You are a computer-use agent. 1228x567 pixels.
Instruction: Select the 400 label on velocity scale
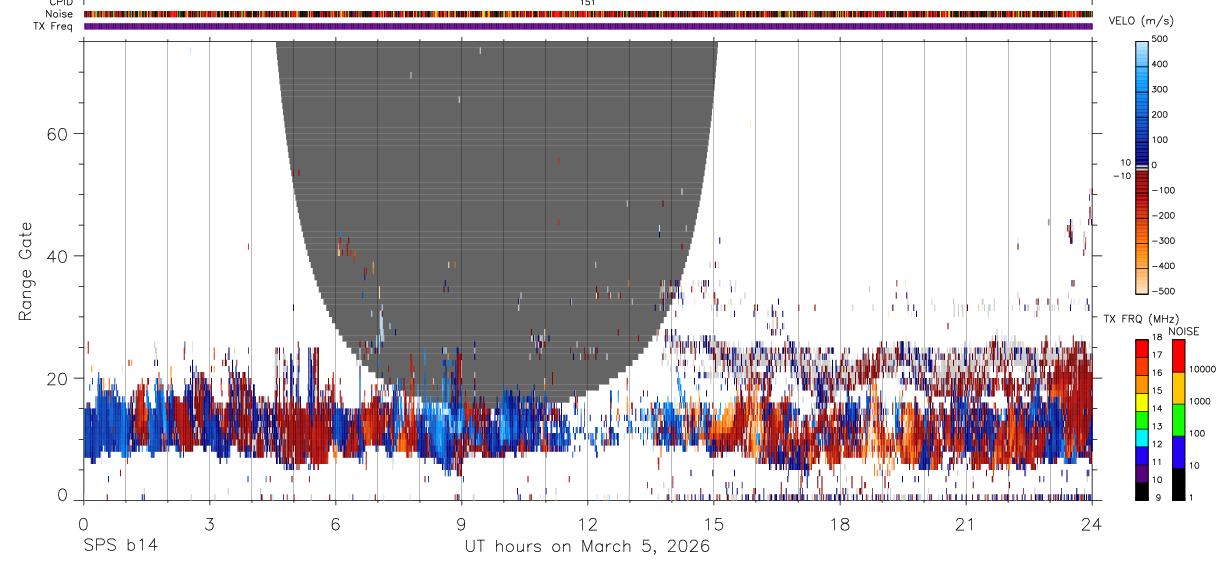(x=1161, y=64)
